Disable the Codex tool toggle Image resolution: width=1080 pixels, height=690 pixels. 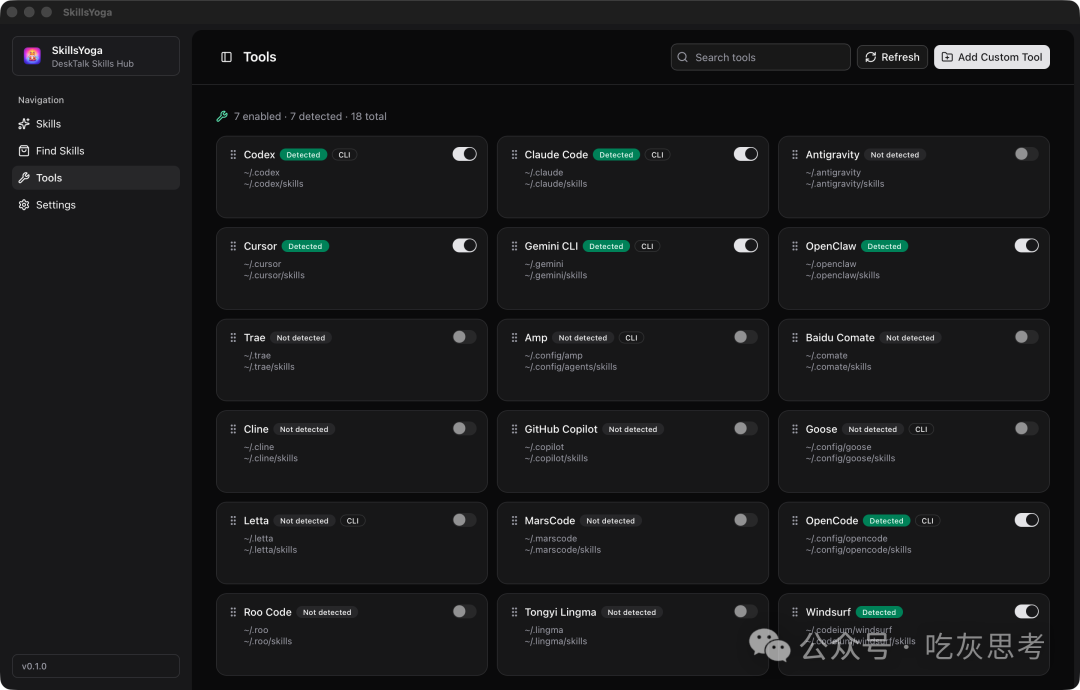(464, 154)
